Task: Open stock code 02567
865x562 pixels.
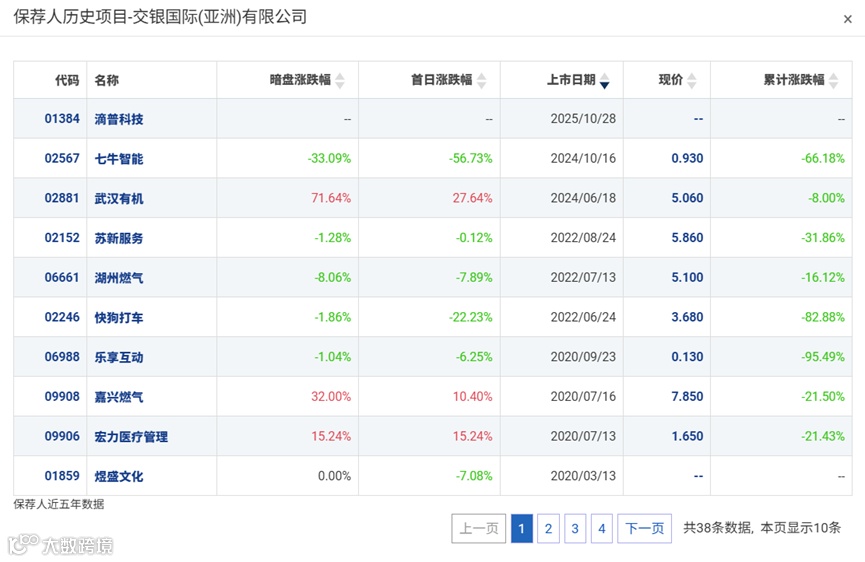Action: [62, 158]
